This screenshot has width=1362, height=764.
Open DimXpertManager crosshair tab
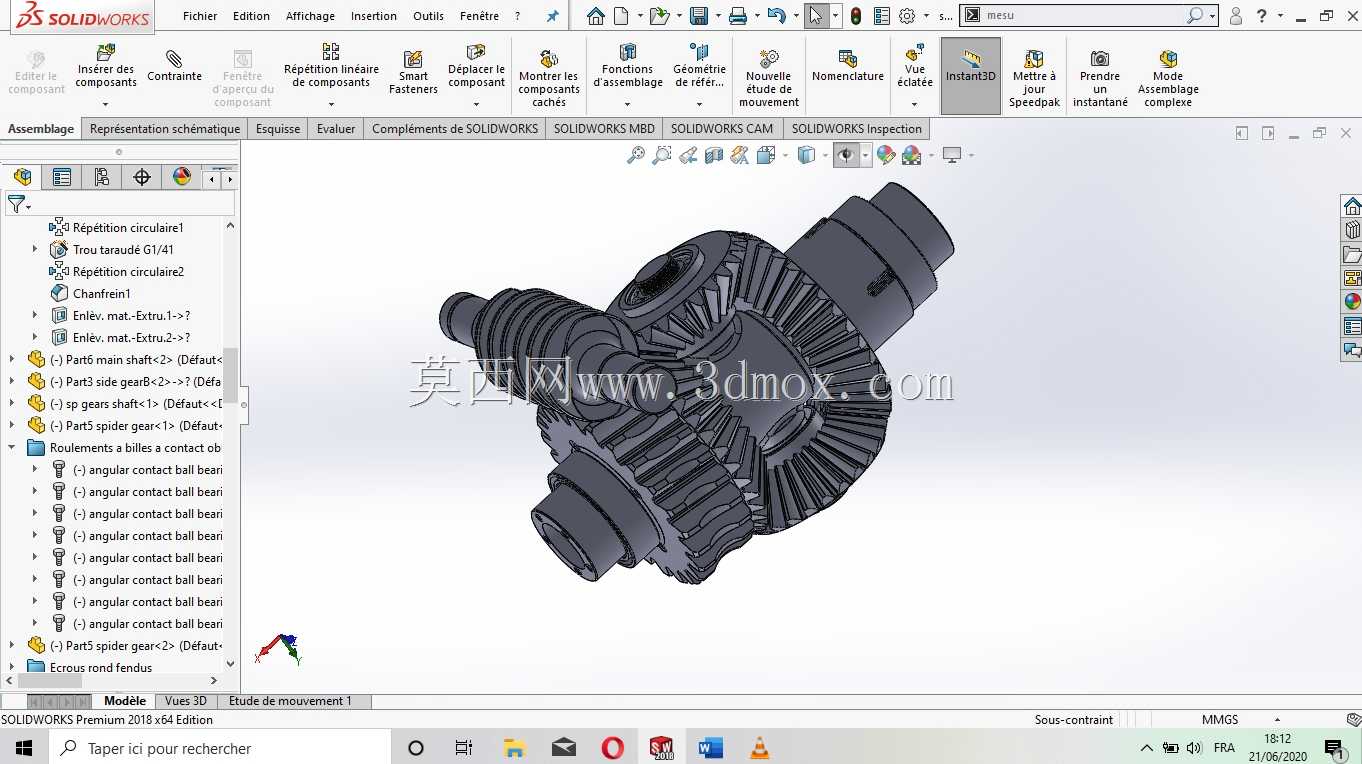[x=142, y=177]
